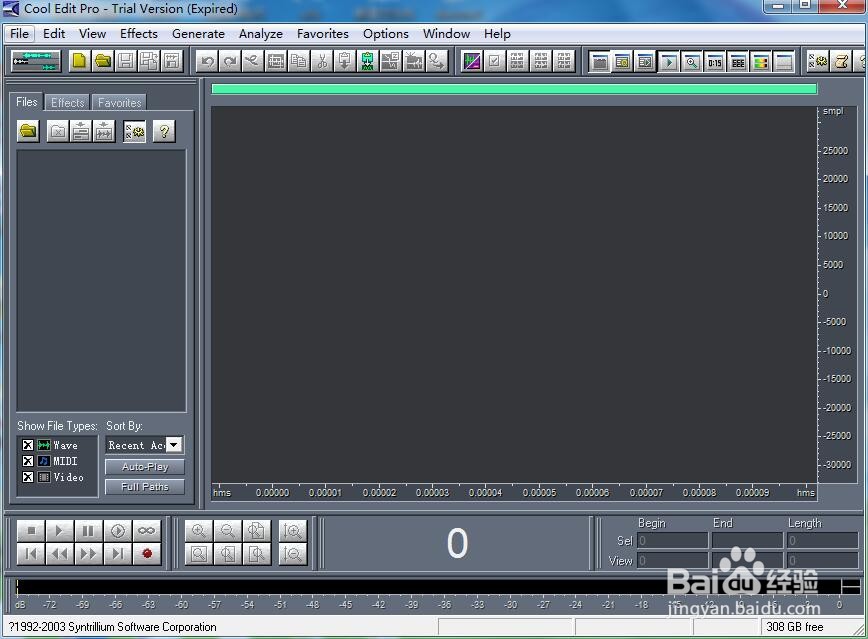Screen dimensions: 868x639
Task: Click the Stop transport button
Action: tap(31, 530)
